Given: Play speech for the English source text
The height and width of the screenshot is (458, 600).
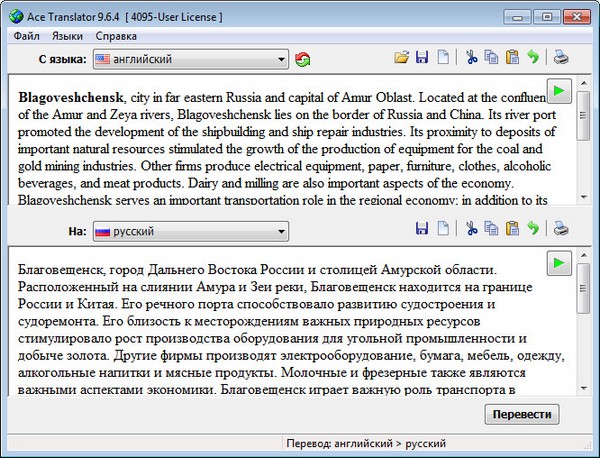Looking at the screenshot, I should (x=559, y=92).
